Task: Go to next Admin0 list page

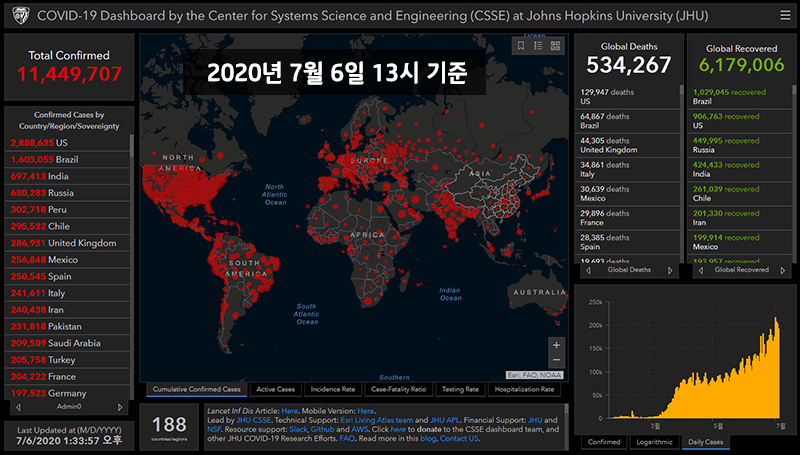Action: coord(120,407)
